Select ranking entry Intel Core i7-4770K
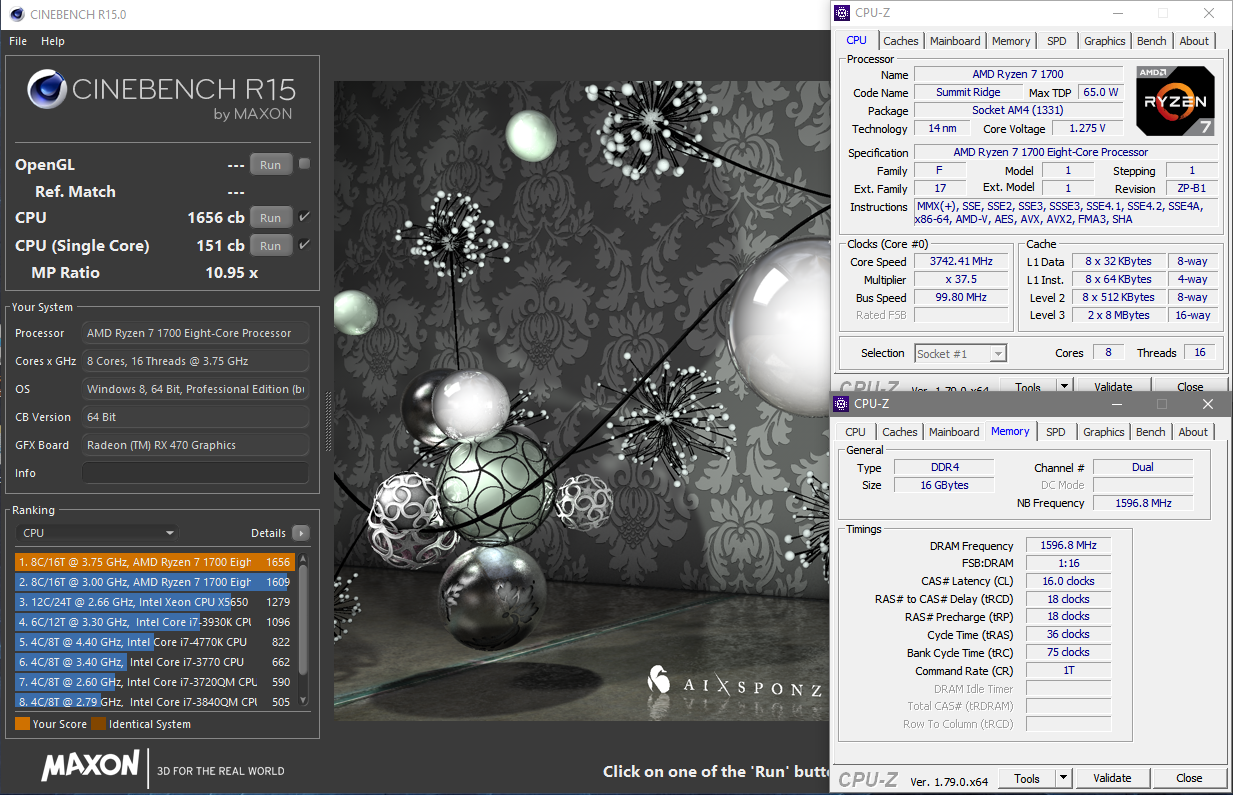 [154, 642]
